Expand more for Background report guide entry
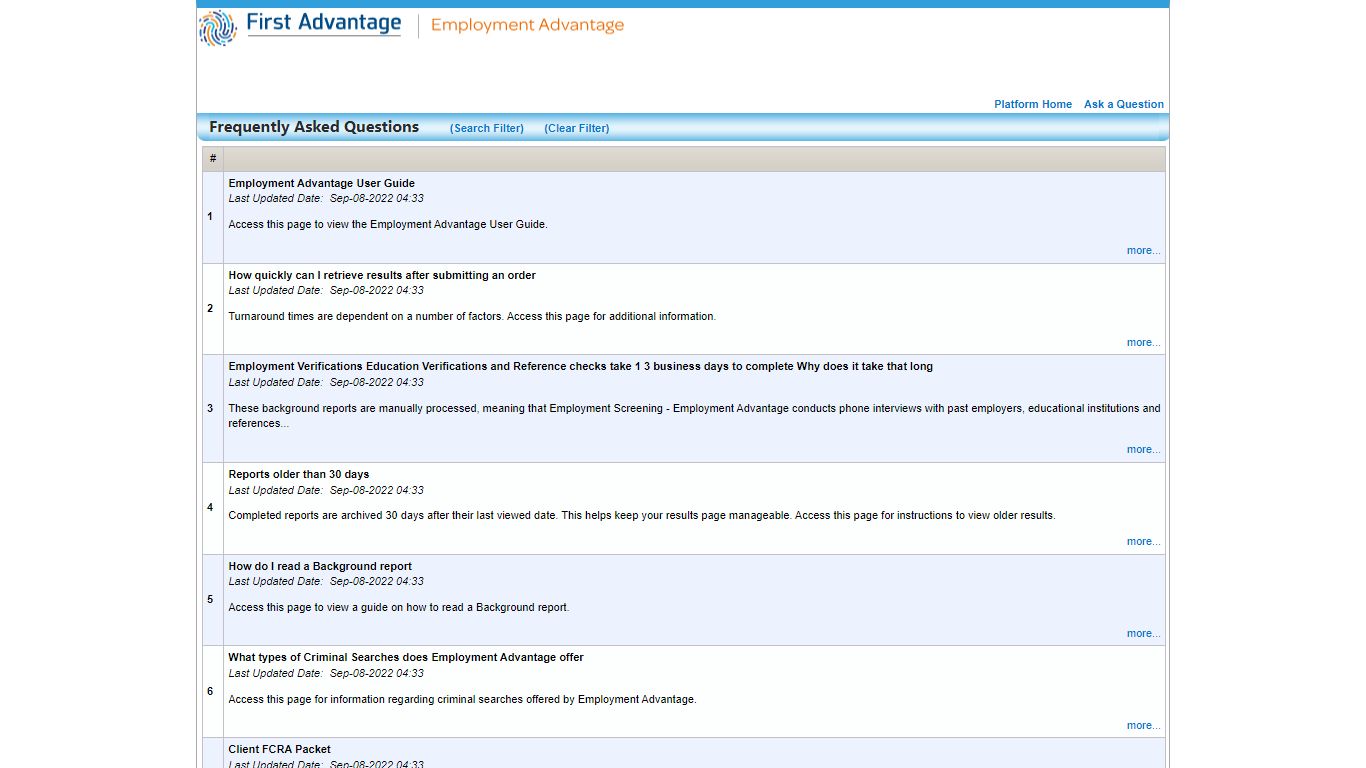Viewport: 1366px width, 768px height. click(1143, 634)
